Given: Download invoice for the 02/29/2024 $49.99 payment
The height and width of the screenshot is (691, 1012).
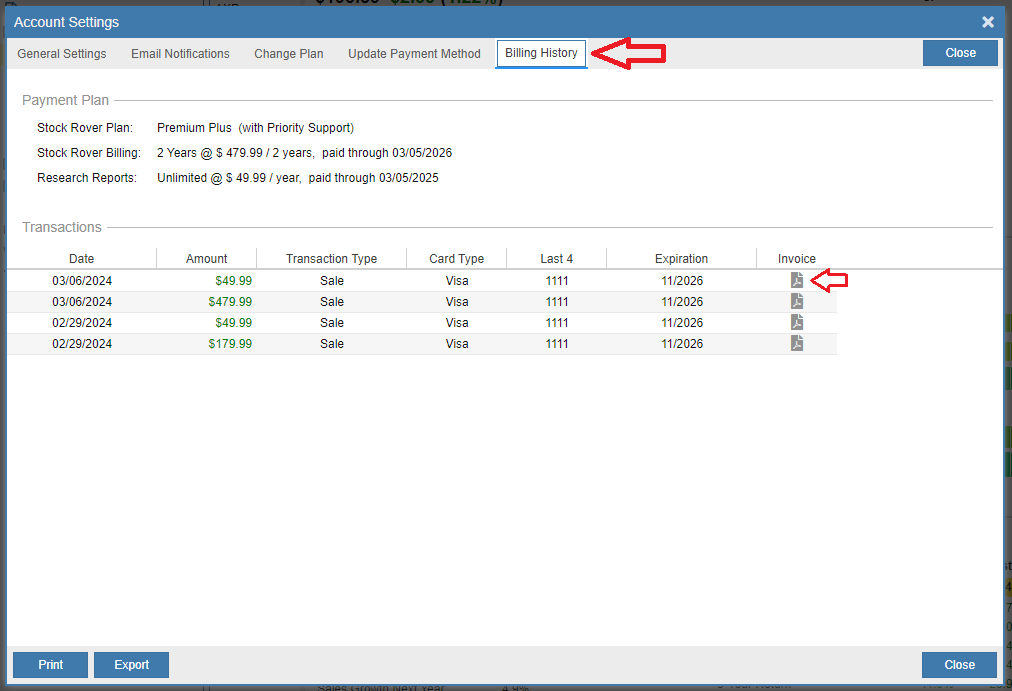Looking at the screenshot, I should coord(796,322).
